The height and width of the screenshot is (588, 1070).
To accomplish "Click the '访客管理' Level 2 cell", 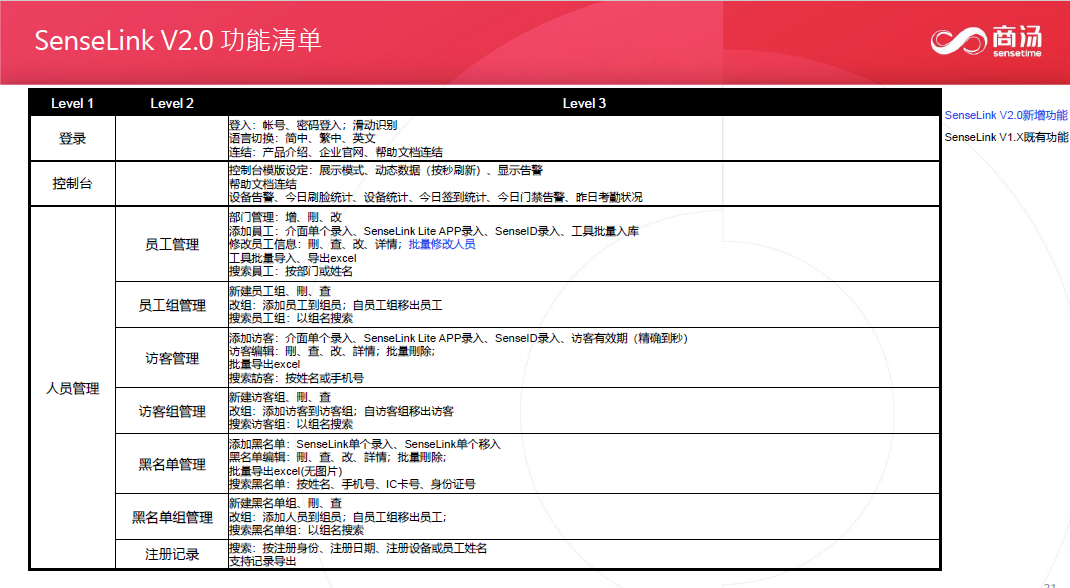I will pyautogui.click(x=172, y=358).
